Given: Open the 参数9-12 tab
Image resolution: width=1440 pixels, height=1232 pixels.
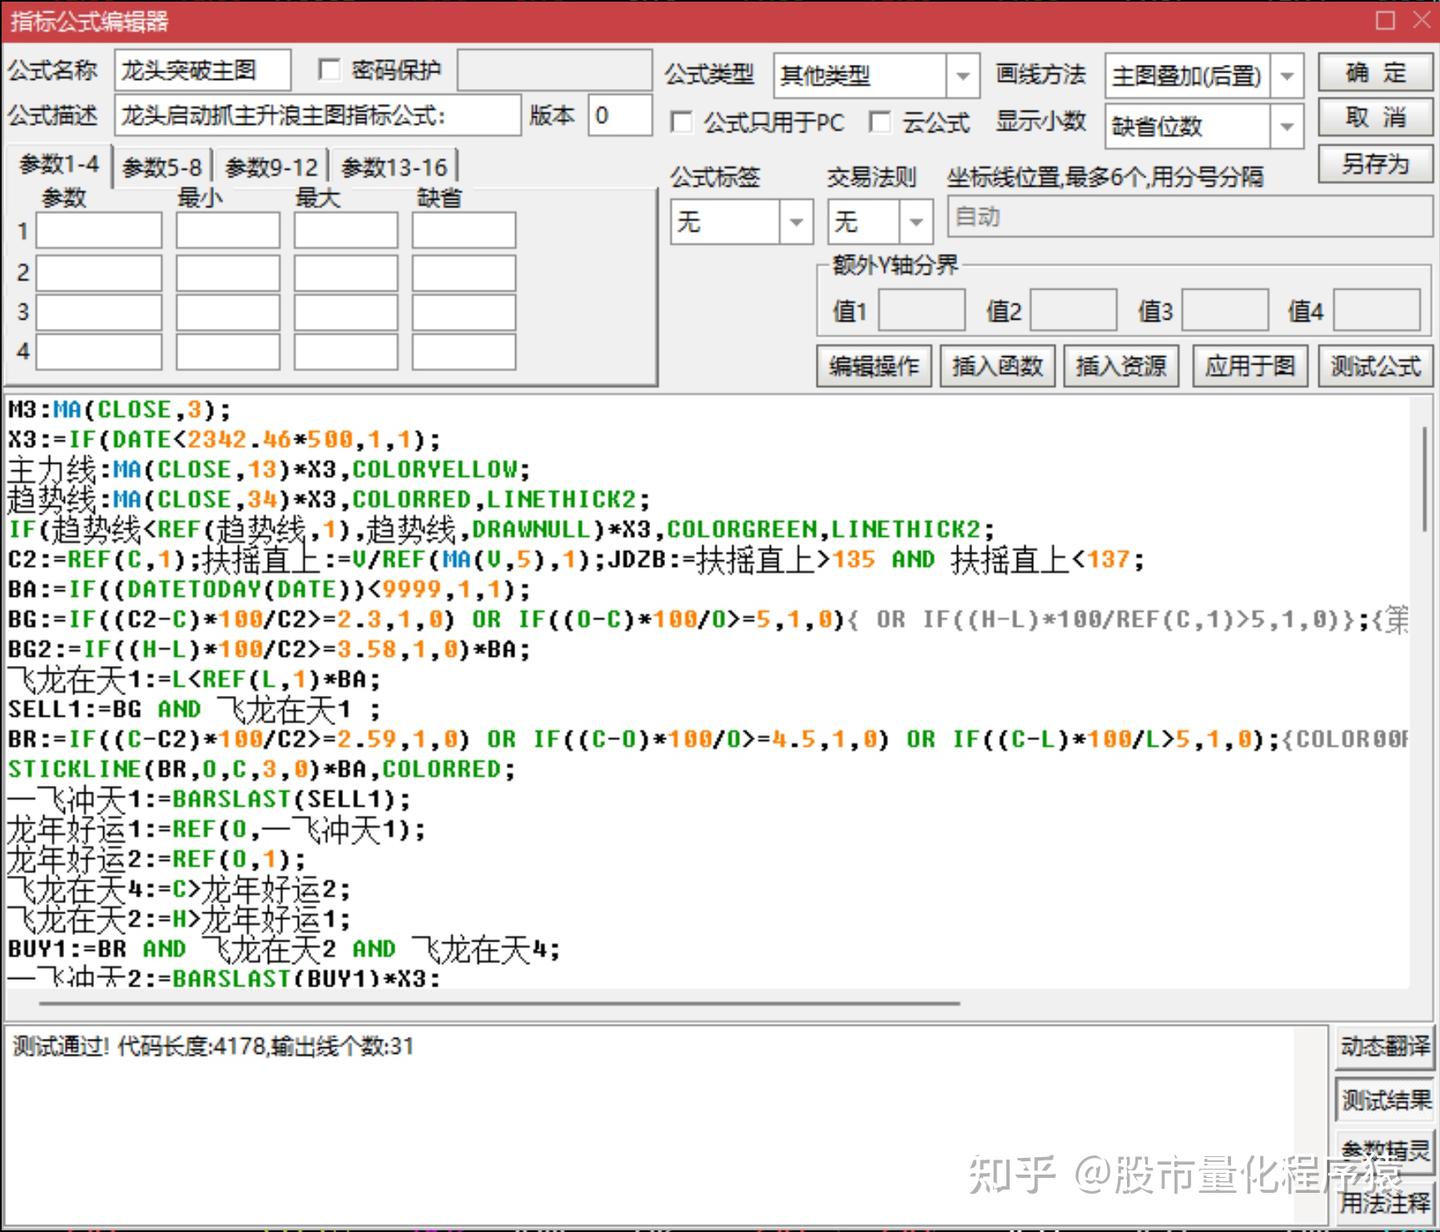Looking at the screenshot, I should click(x=271, y=167).
